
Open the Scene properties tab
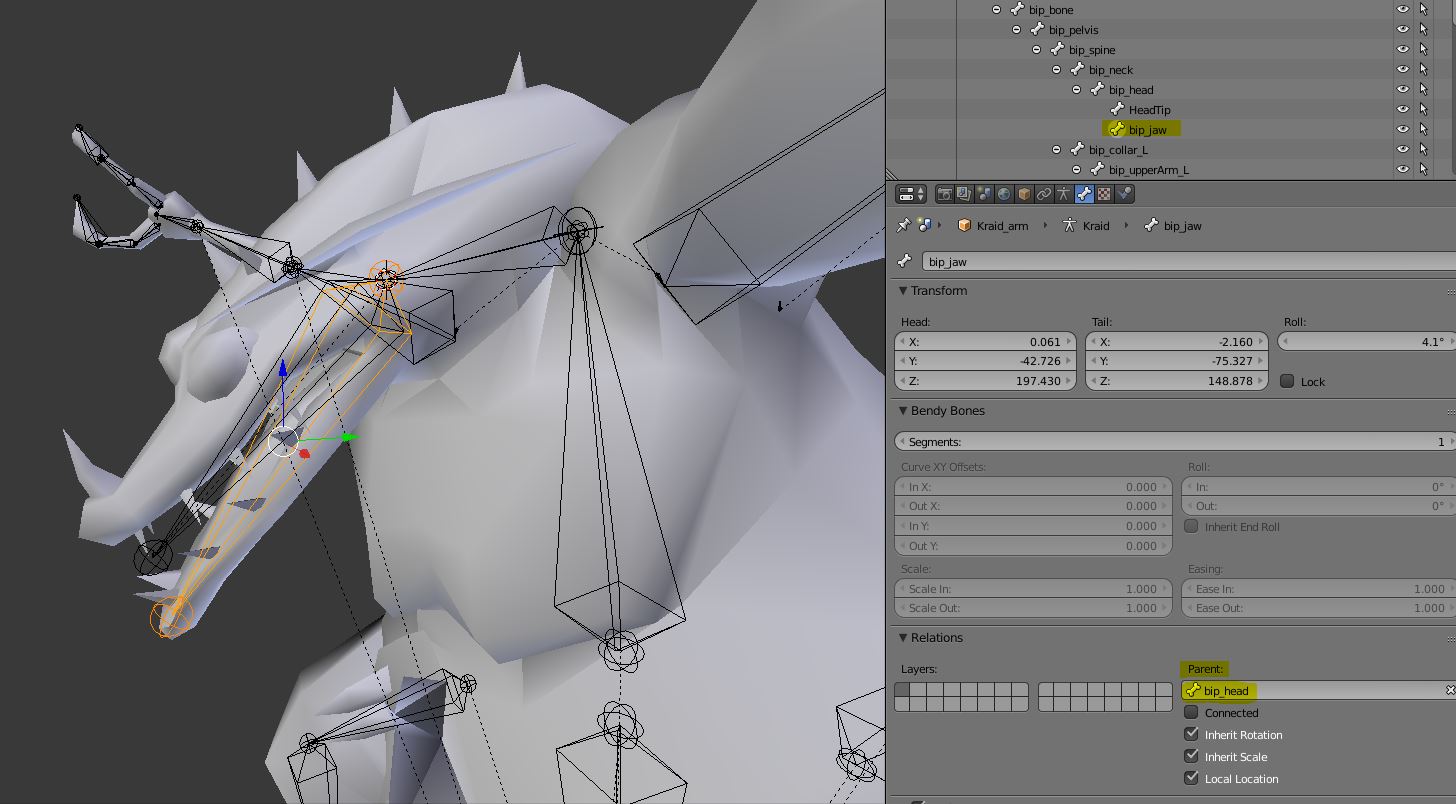(x=984, y=194)
